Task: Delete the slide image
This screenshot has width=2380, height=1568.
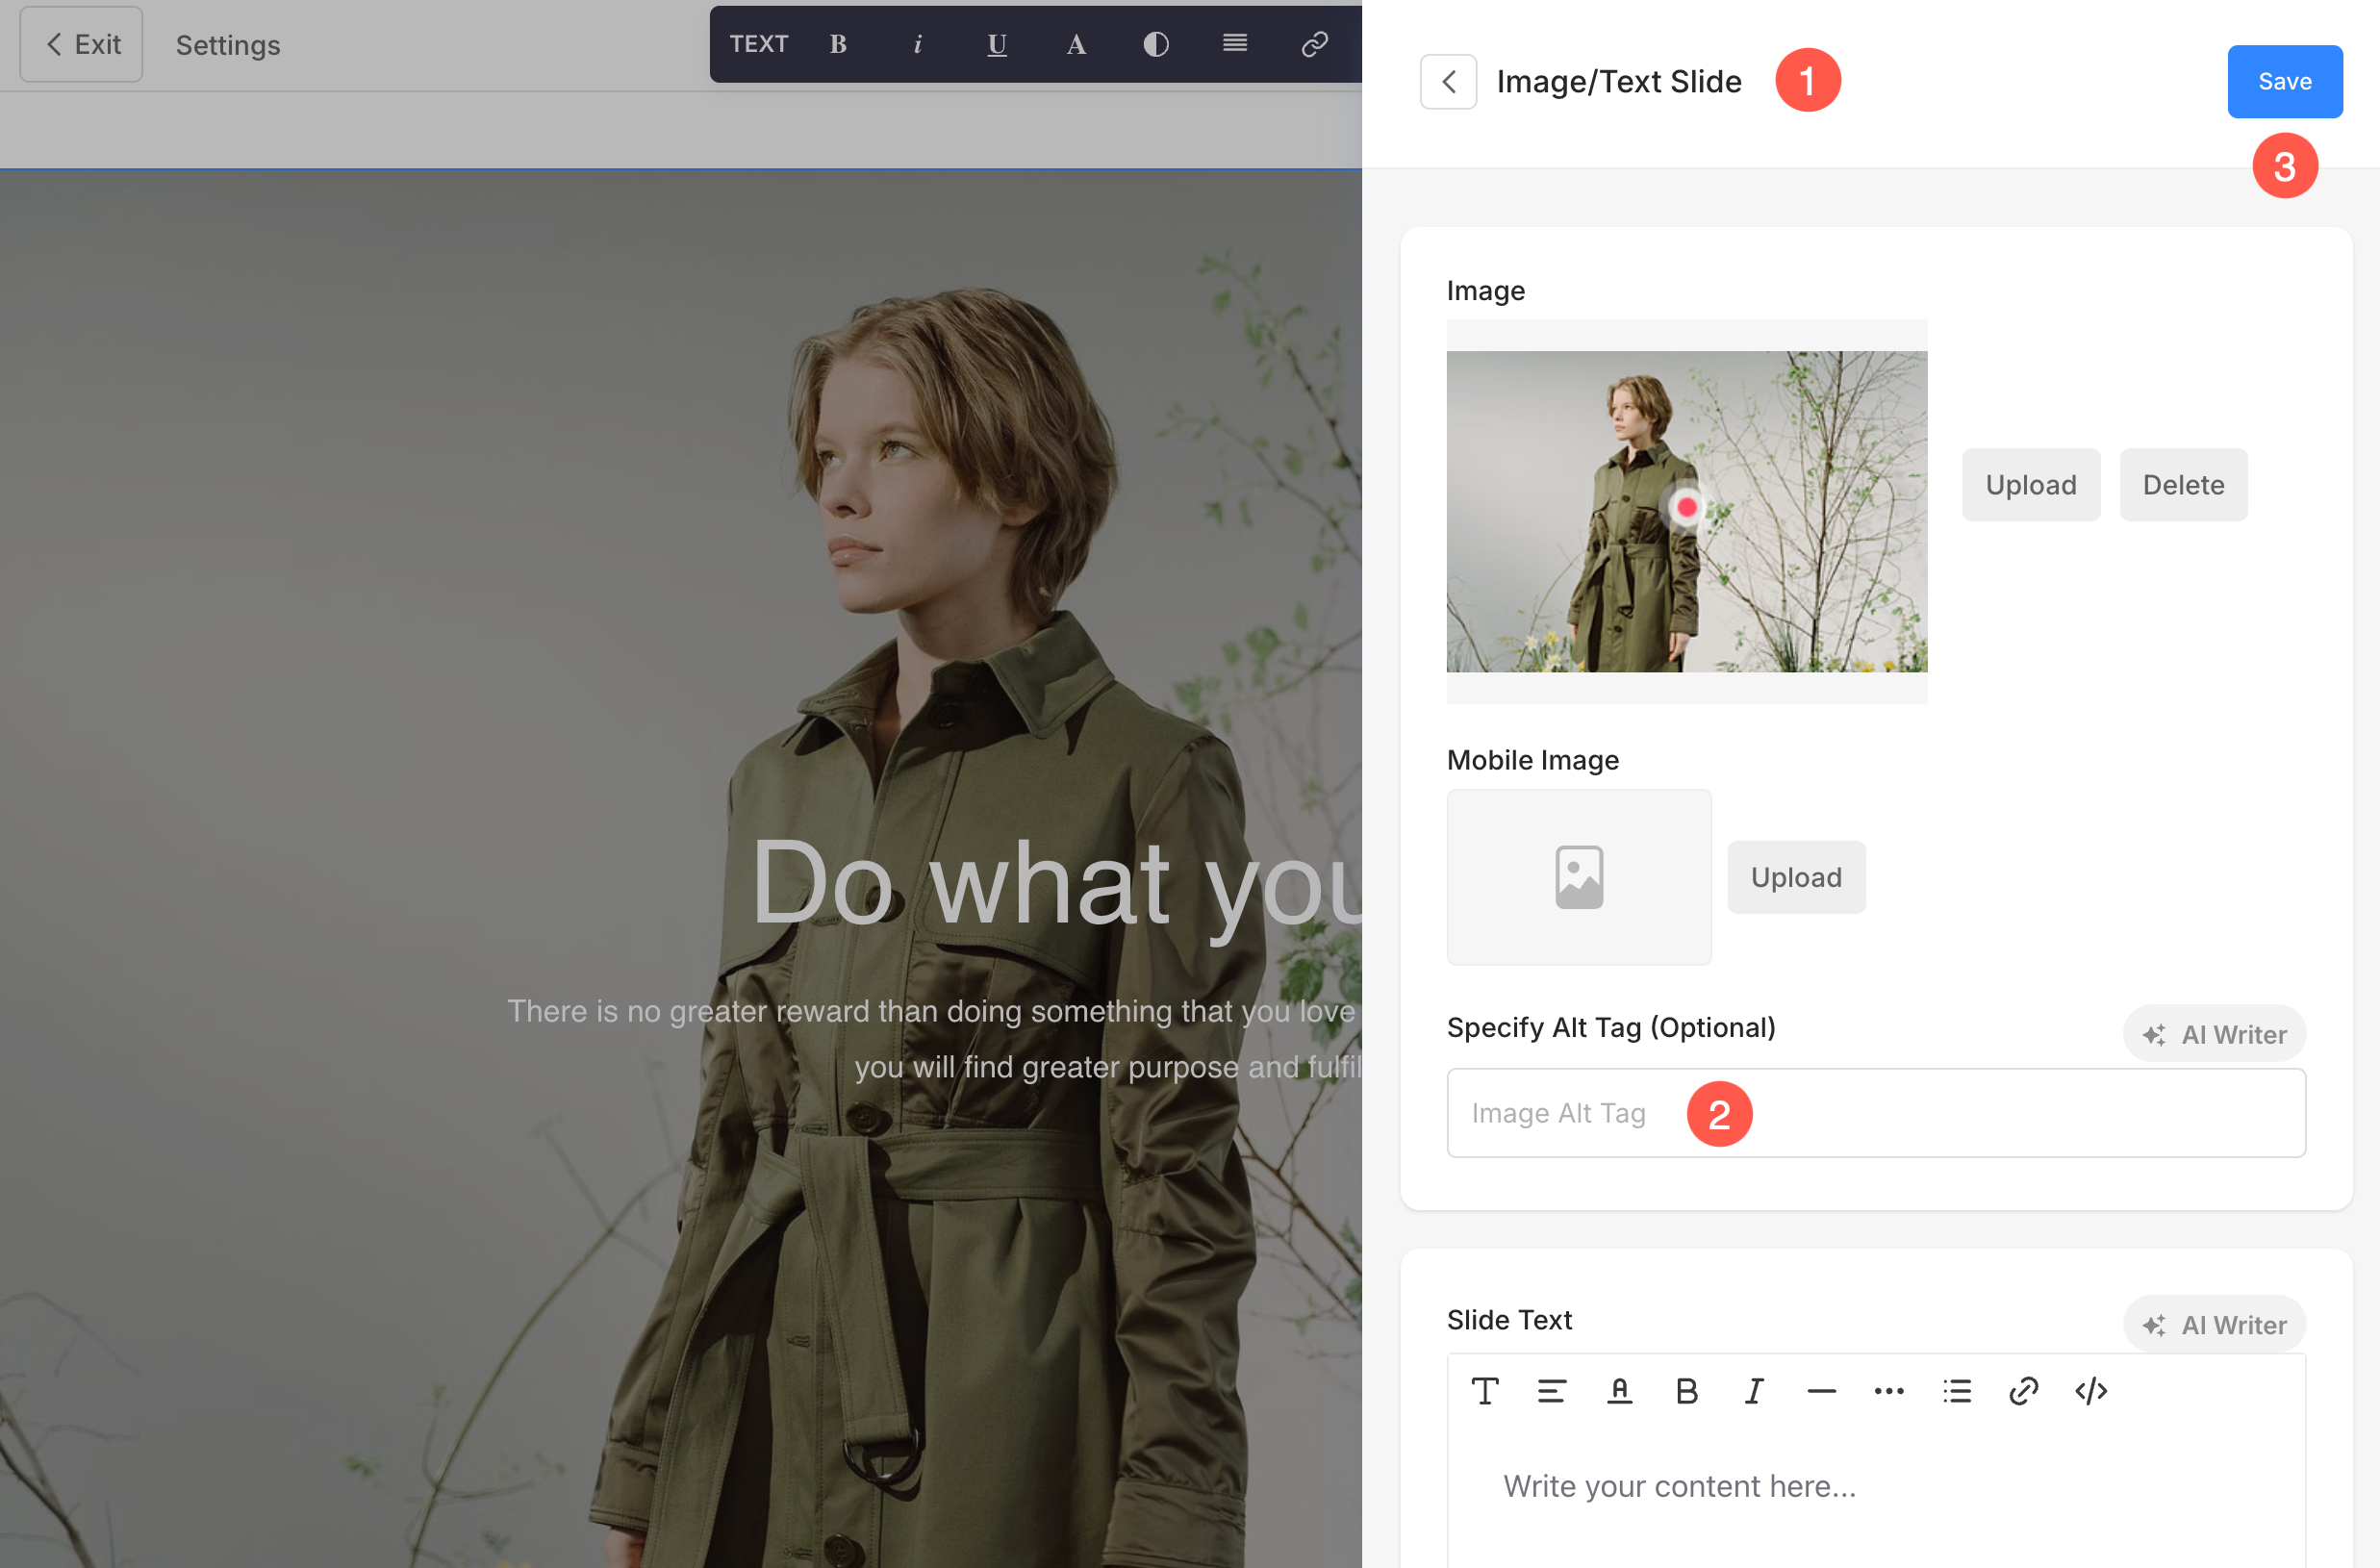Action: [2182, 485]
